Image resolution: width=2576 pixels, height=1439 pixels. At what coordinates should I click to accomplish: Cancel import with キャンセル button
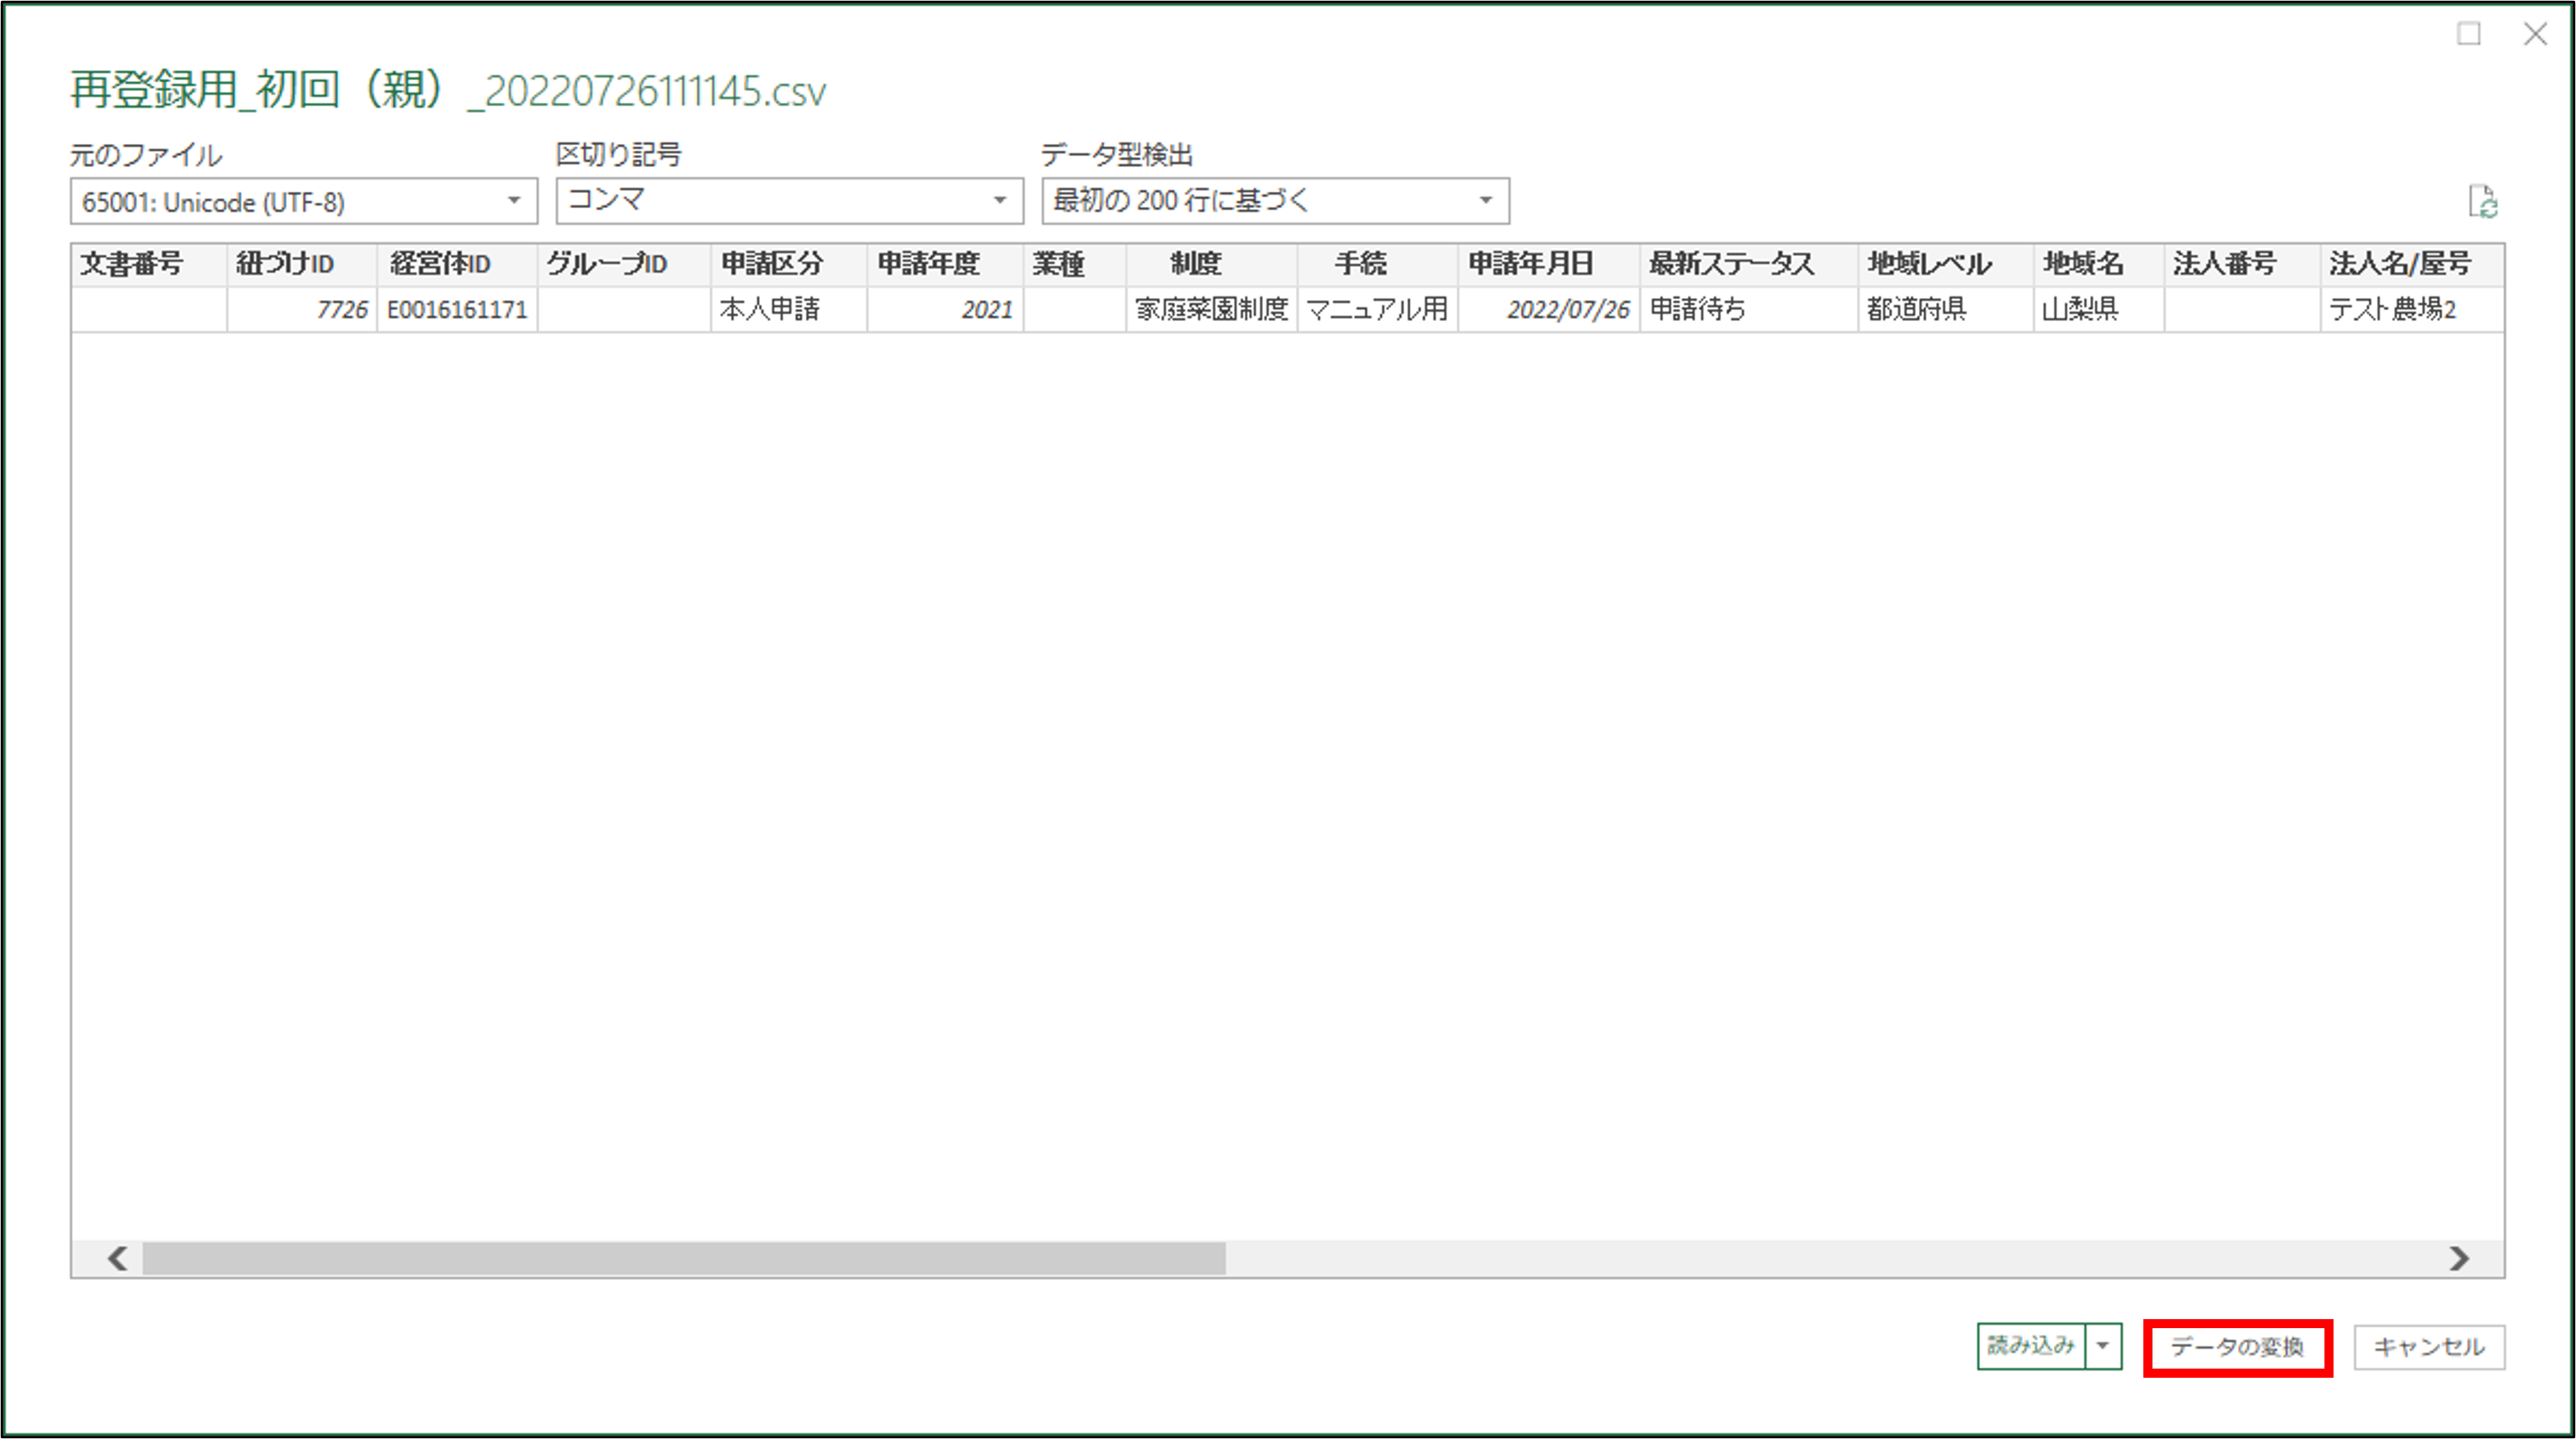2428,1347
